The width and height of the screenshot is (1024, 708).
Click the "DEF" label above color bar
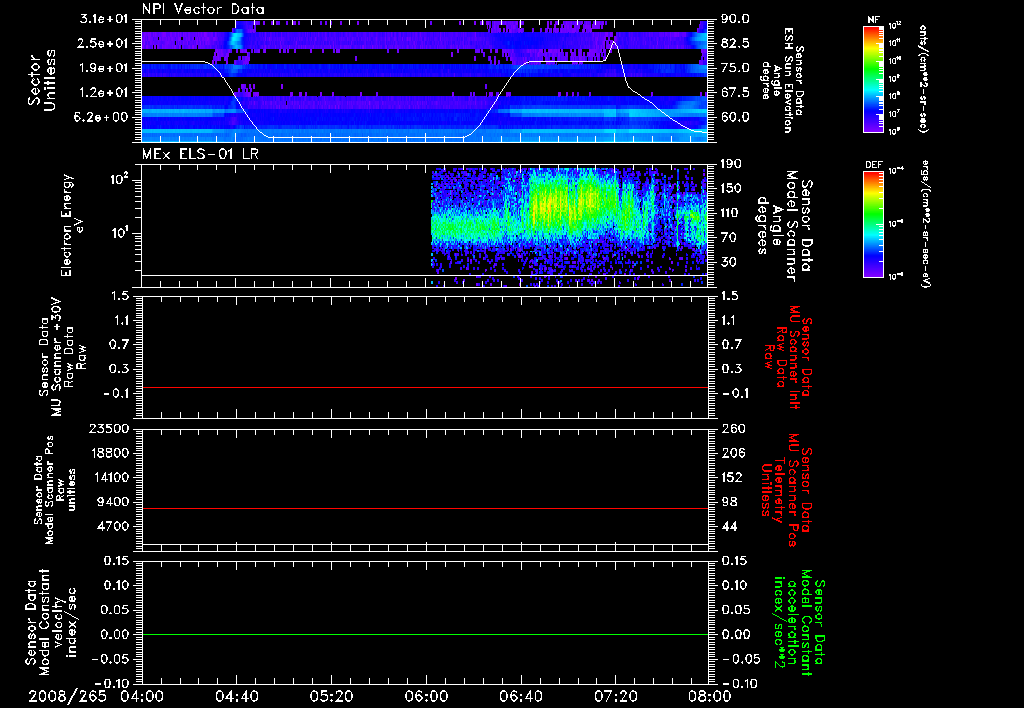tap(874, 165)
